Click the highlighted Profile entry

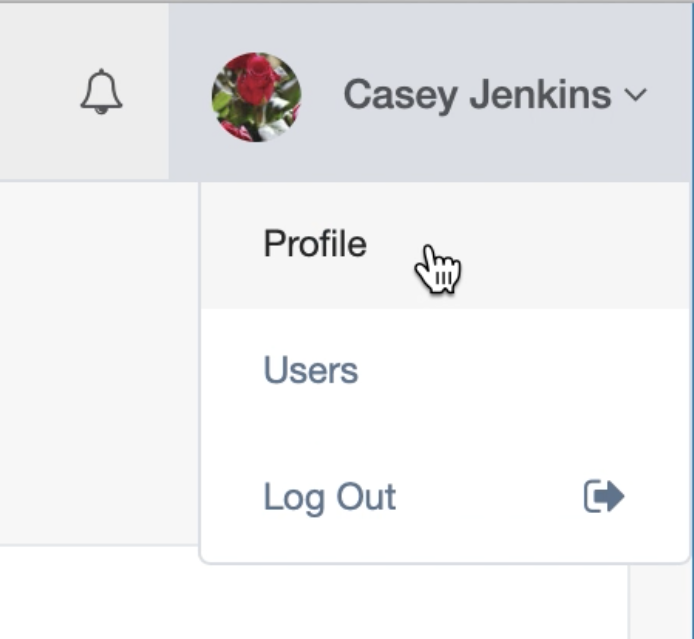coord(315,244)
